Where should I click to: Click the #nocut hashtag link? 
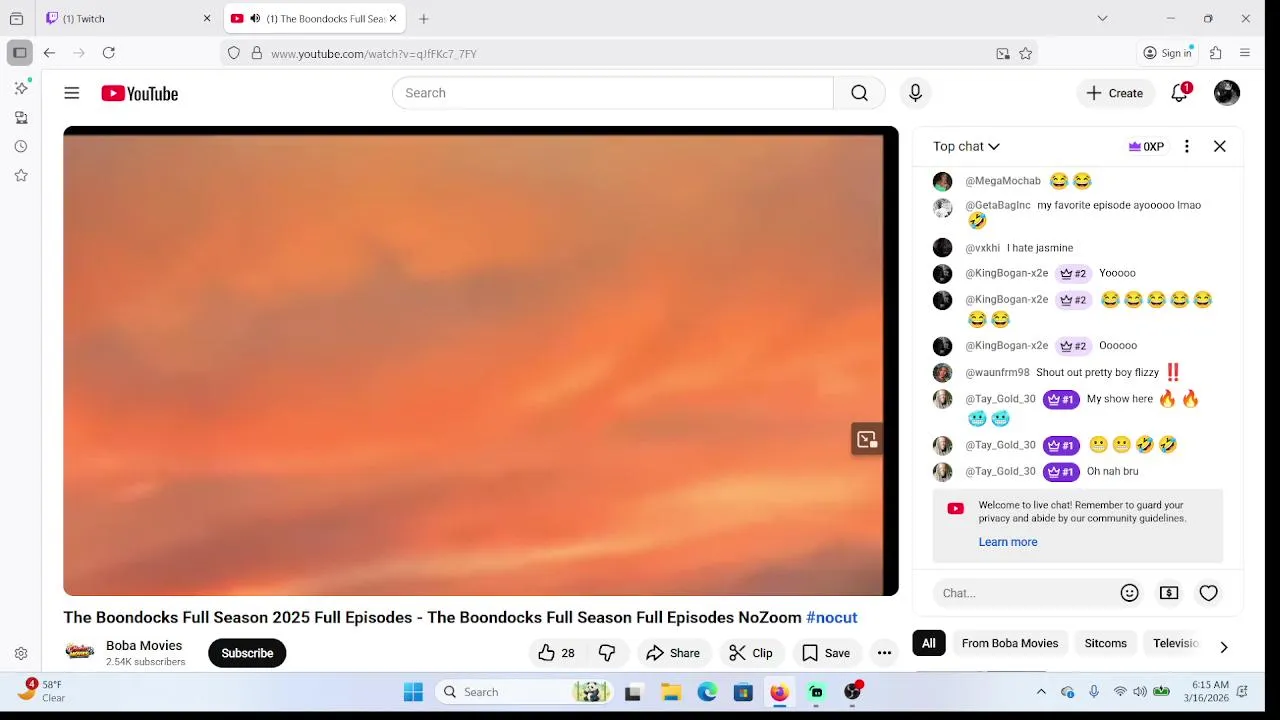832,617
